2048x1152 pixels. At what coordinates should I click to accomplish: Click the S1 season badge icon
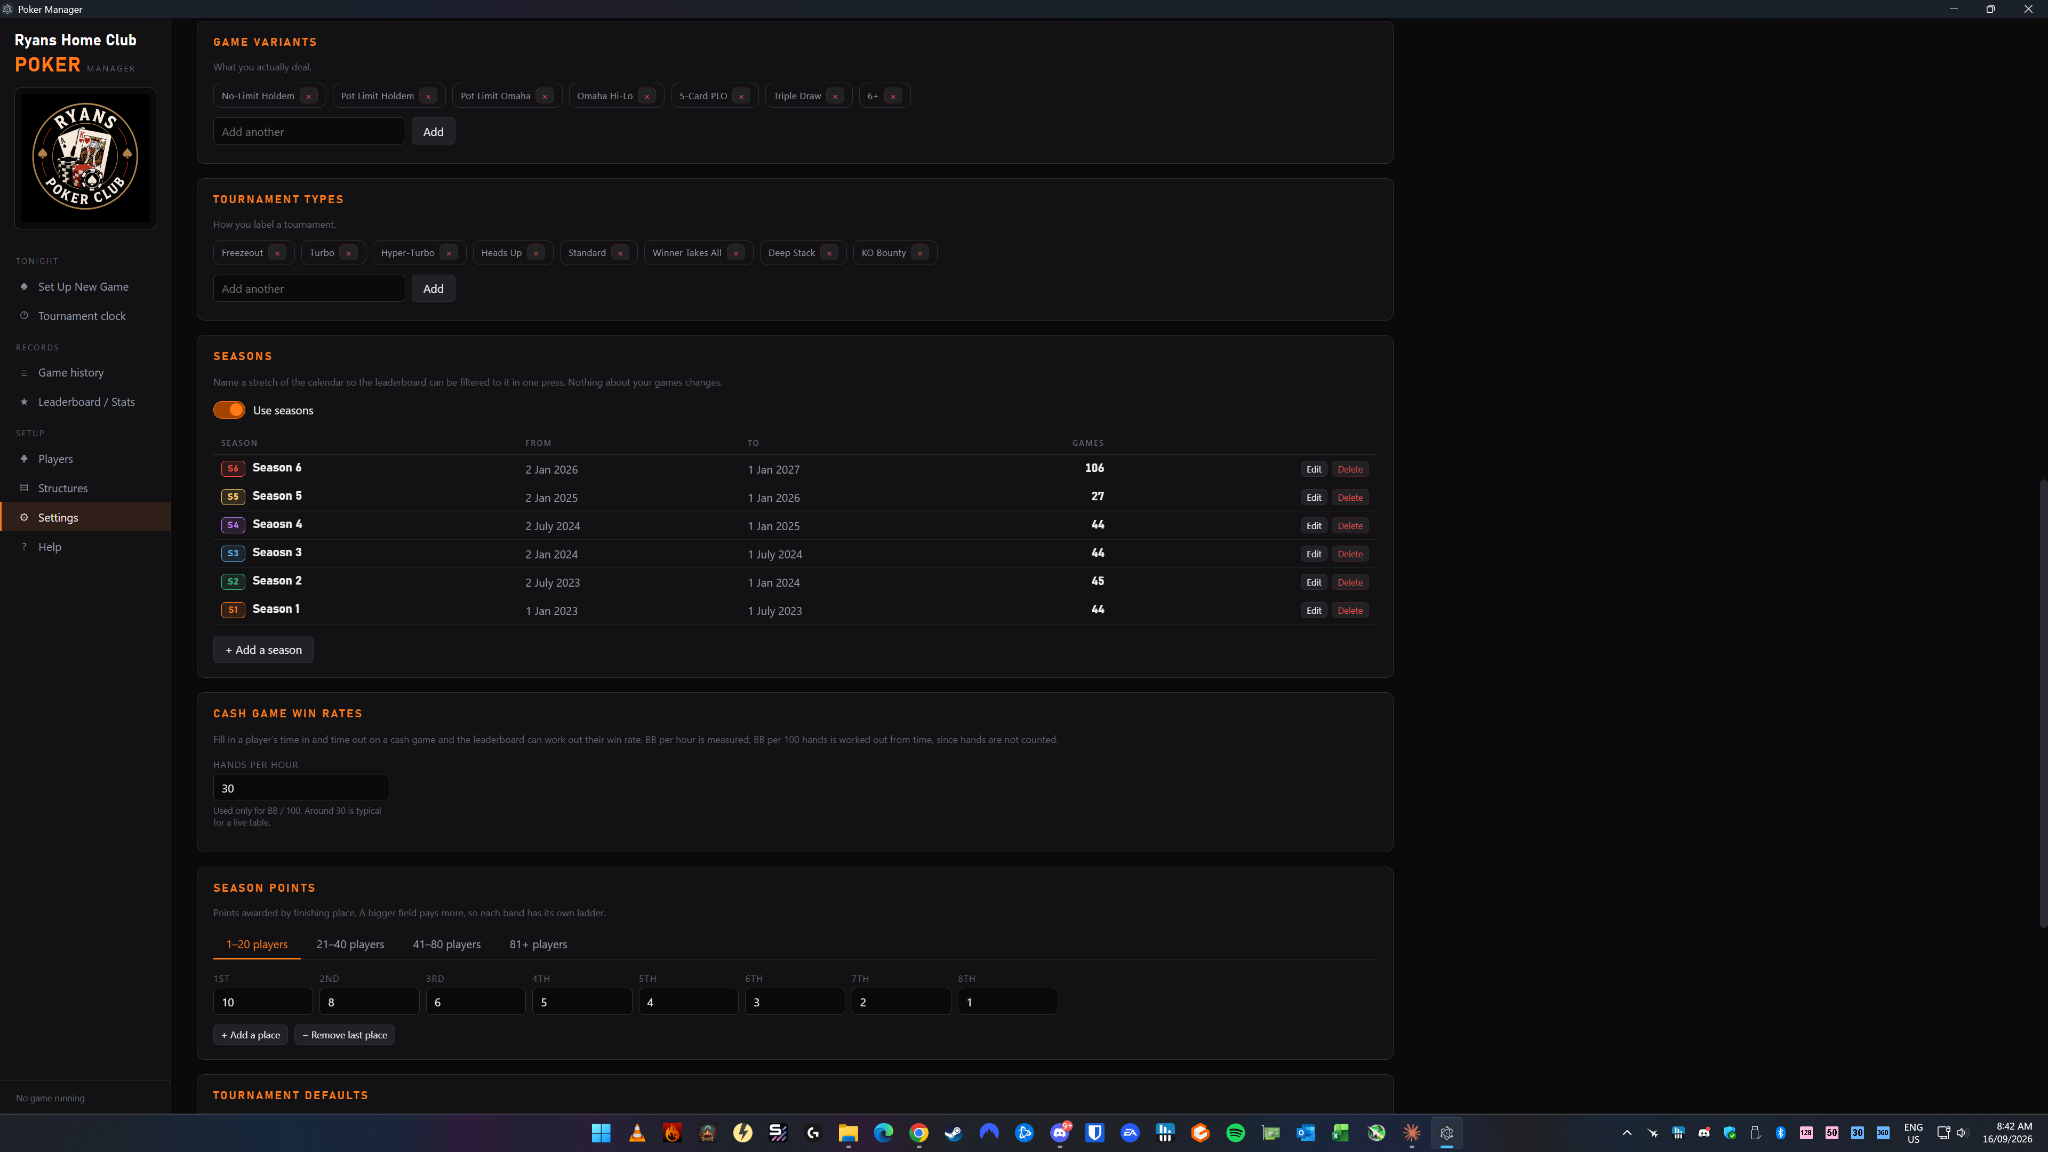click(233, 610)
